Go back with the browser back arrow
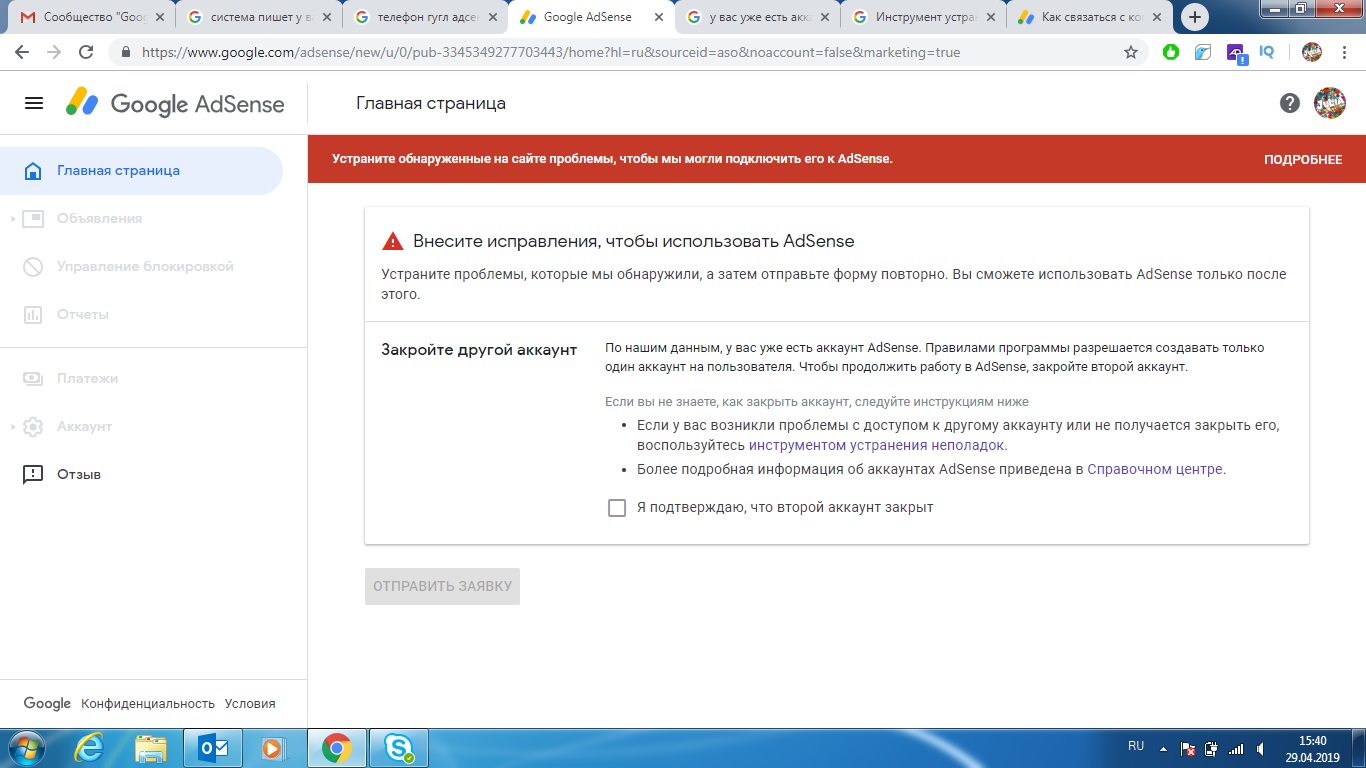The height and width of the screenshot is (768, 1366). [24, 52]
